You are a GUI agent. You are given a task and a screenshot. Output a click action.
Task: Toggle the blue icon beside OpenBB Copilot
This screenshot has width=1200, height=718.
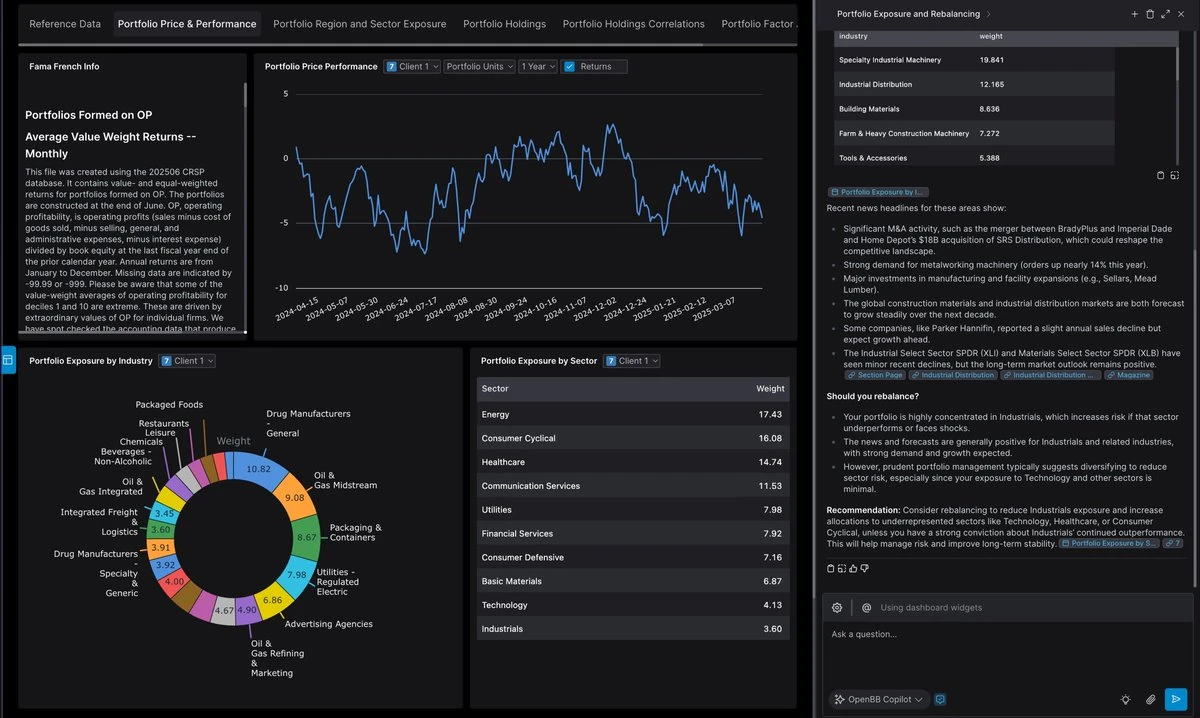coord(940,699)
